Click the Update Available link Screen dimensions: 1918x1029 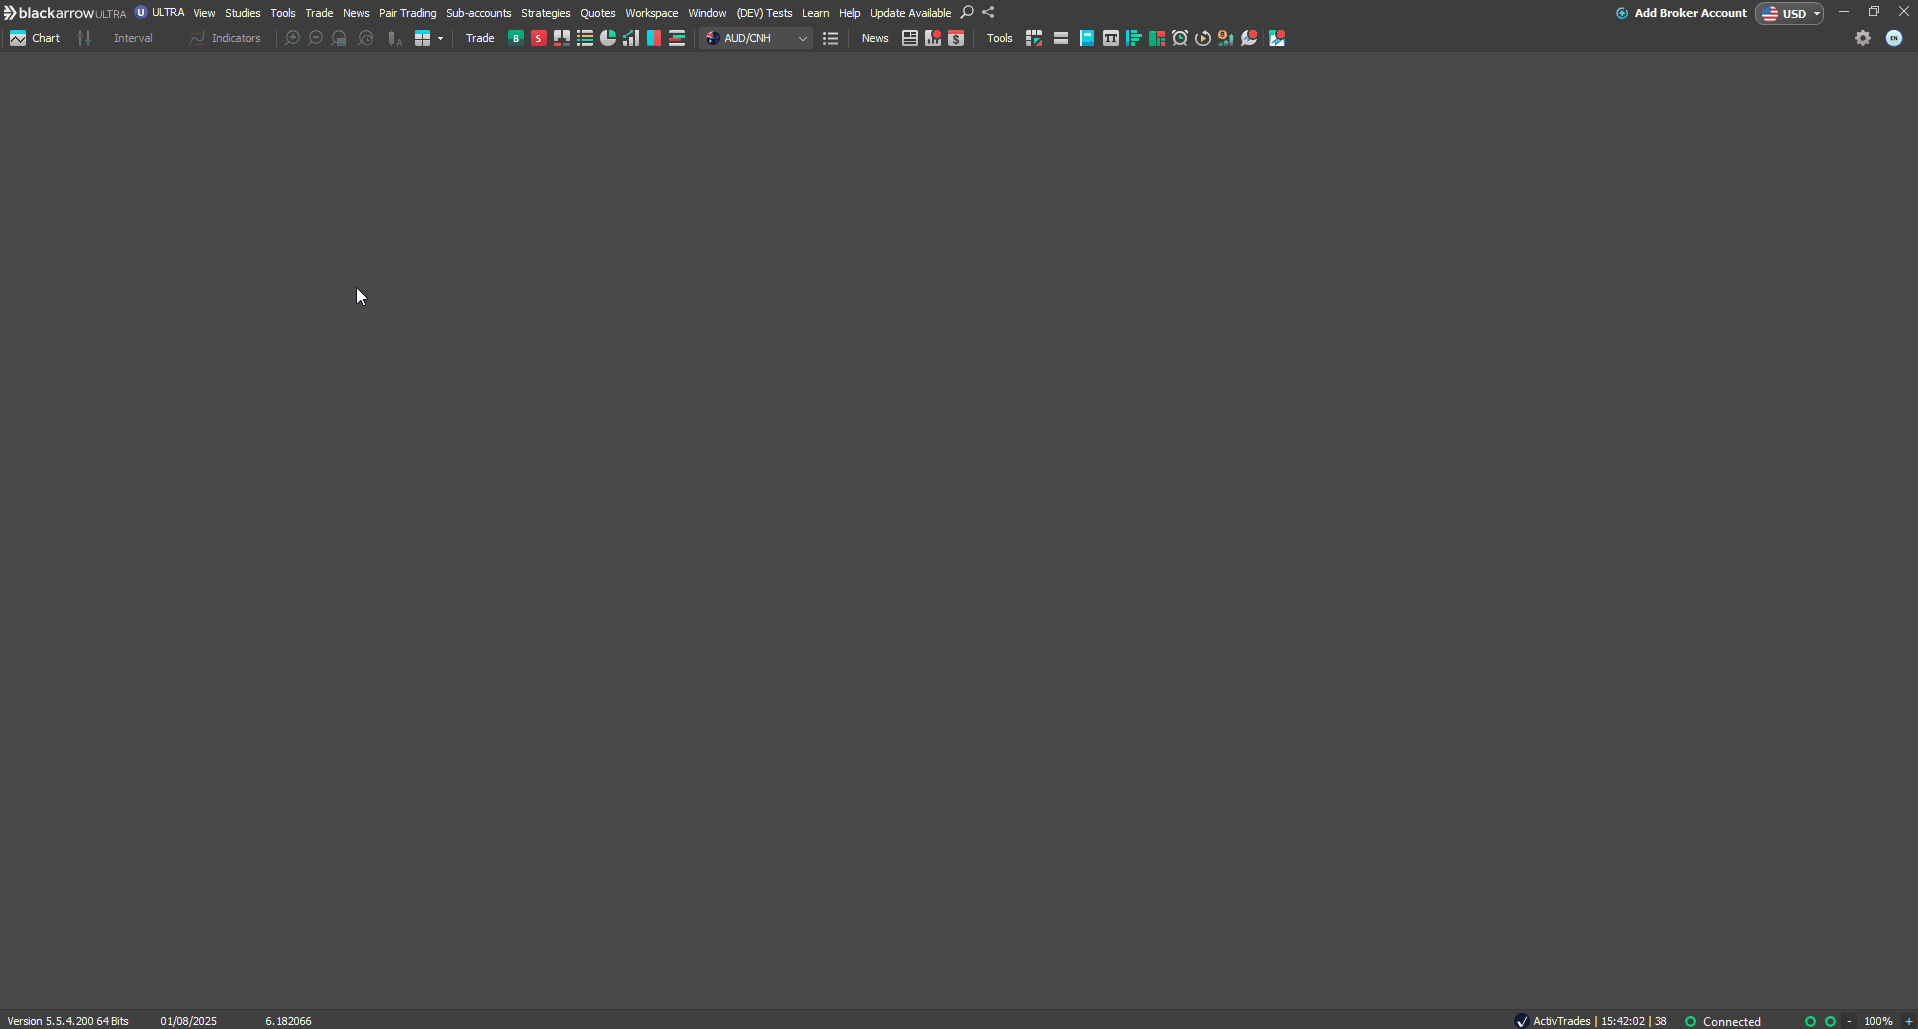[910, 13]
